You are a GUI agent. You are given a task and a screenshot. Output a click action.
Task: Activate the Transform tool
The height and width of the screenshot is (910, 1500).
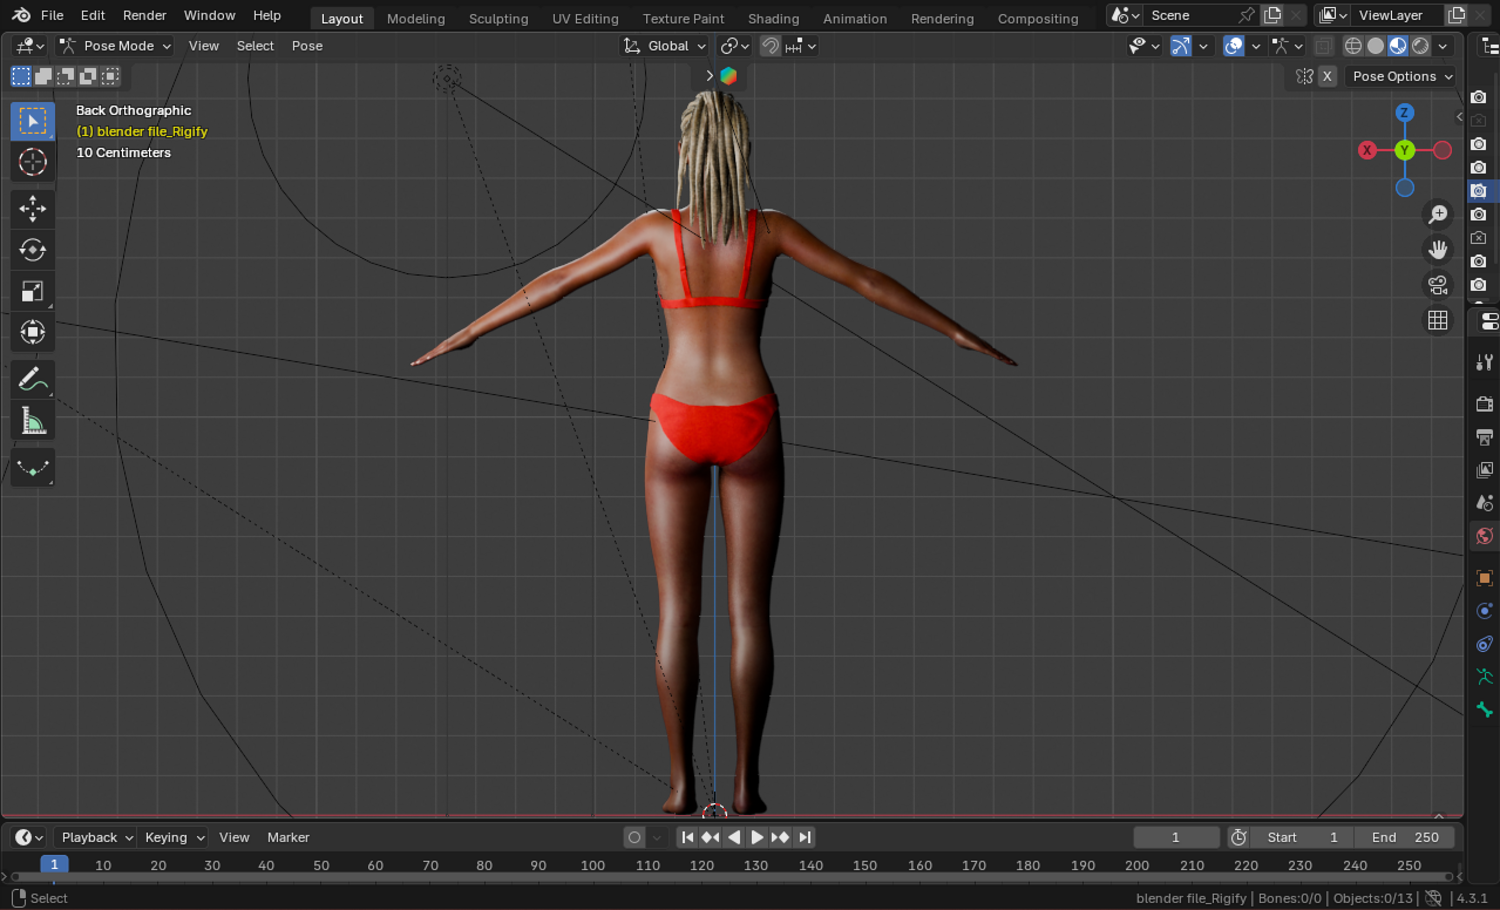click(x=33, y=332)
